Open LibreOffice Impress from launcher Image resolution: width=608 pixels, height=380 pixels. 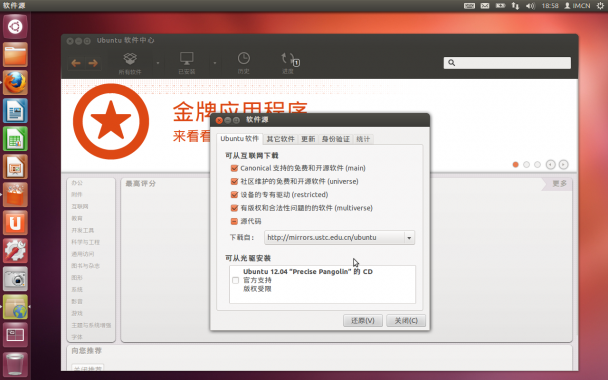(15, 167)
